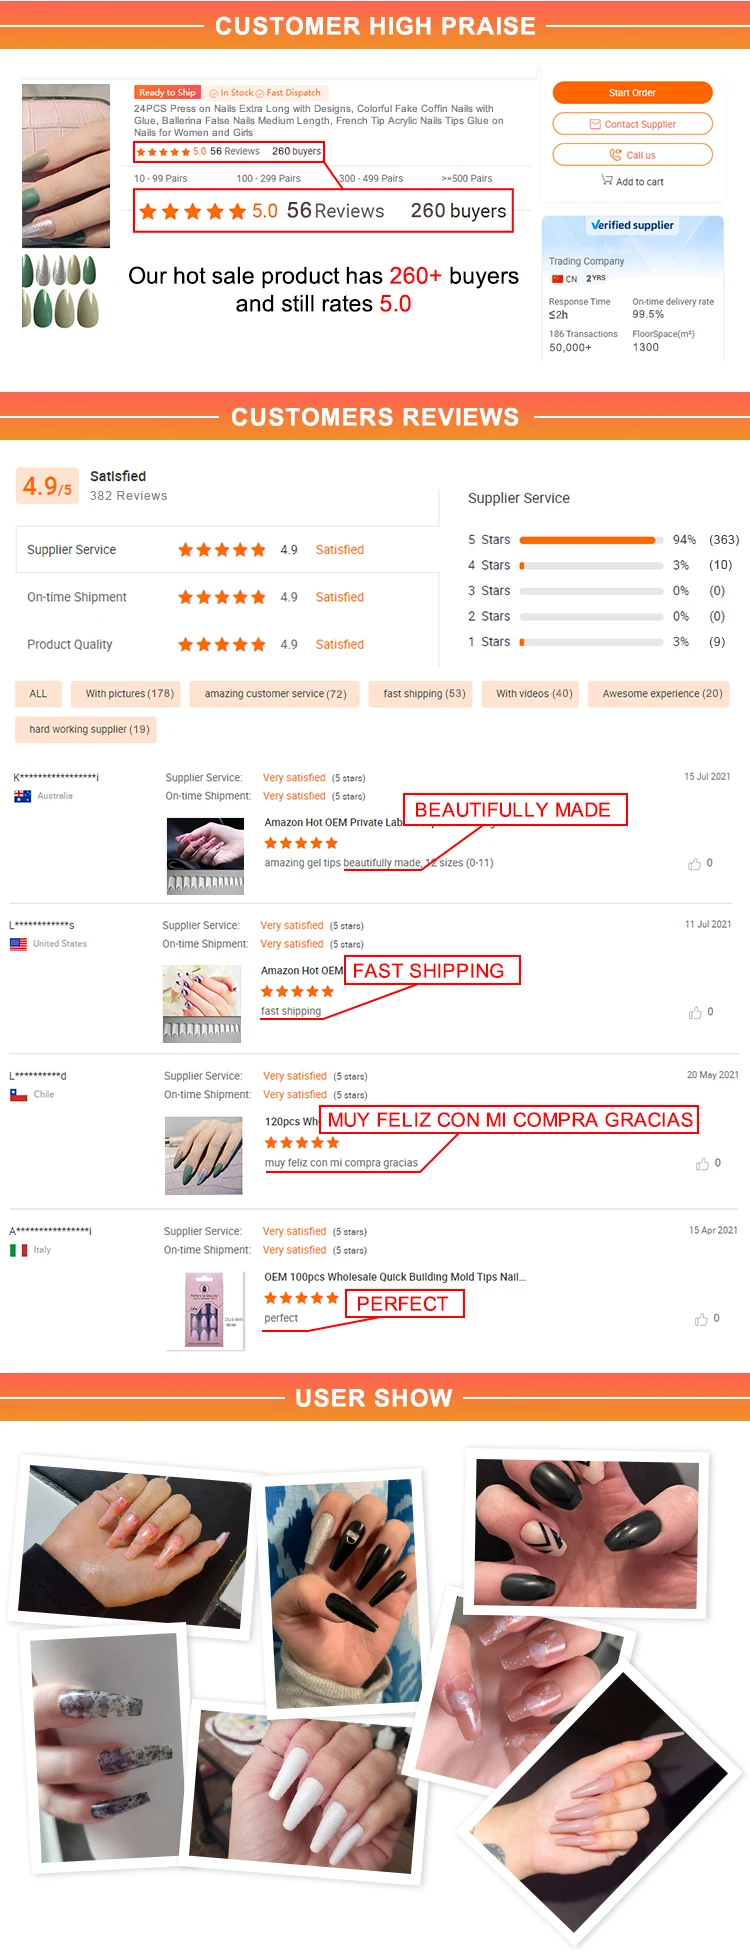
Task: Click the Add to cart icon
Action: pos(607,180)
